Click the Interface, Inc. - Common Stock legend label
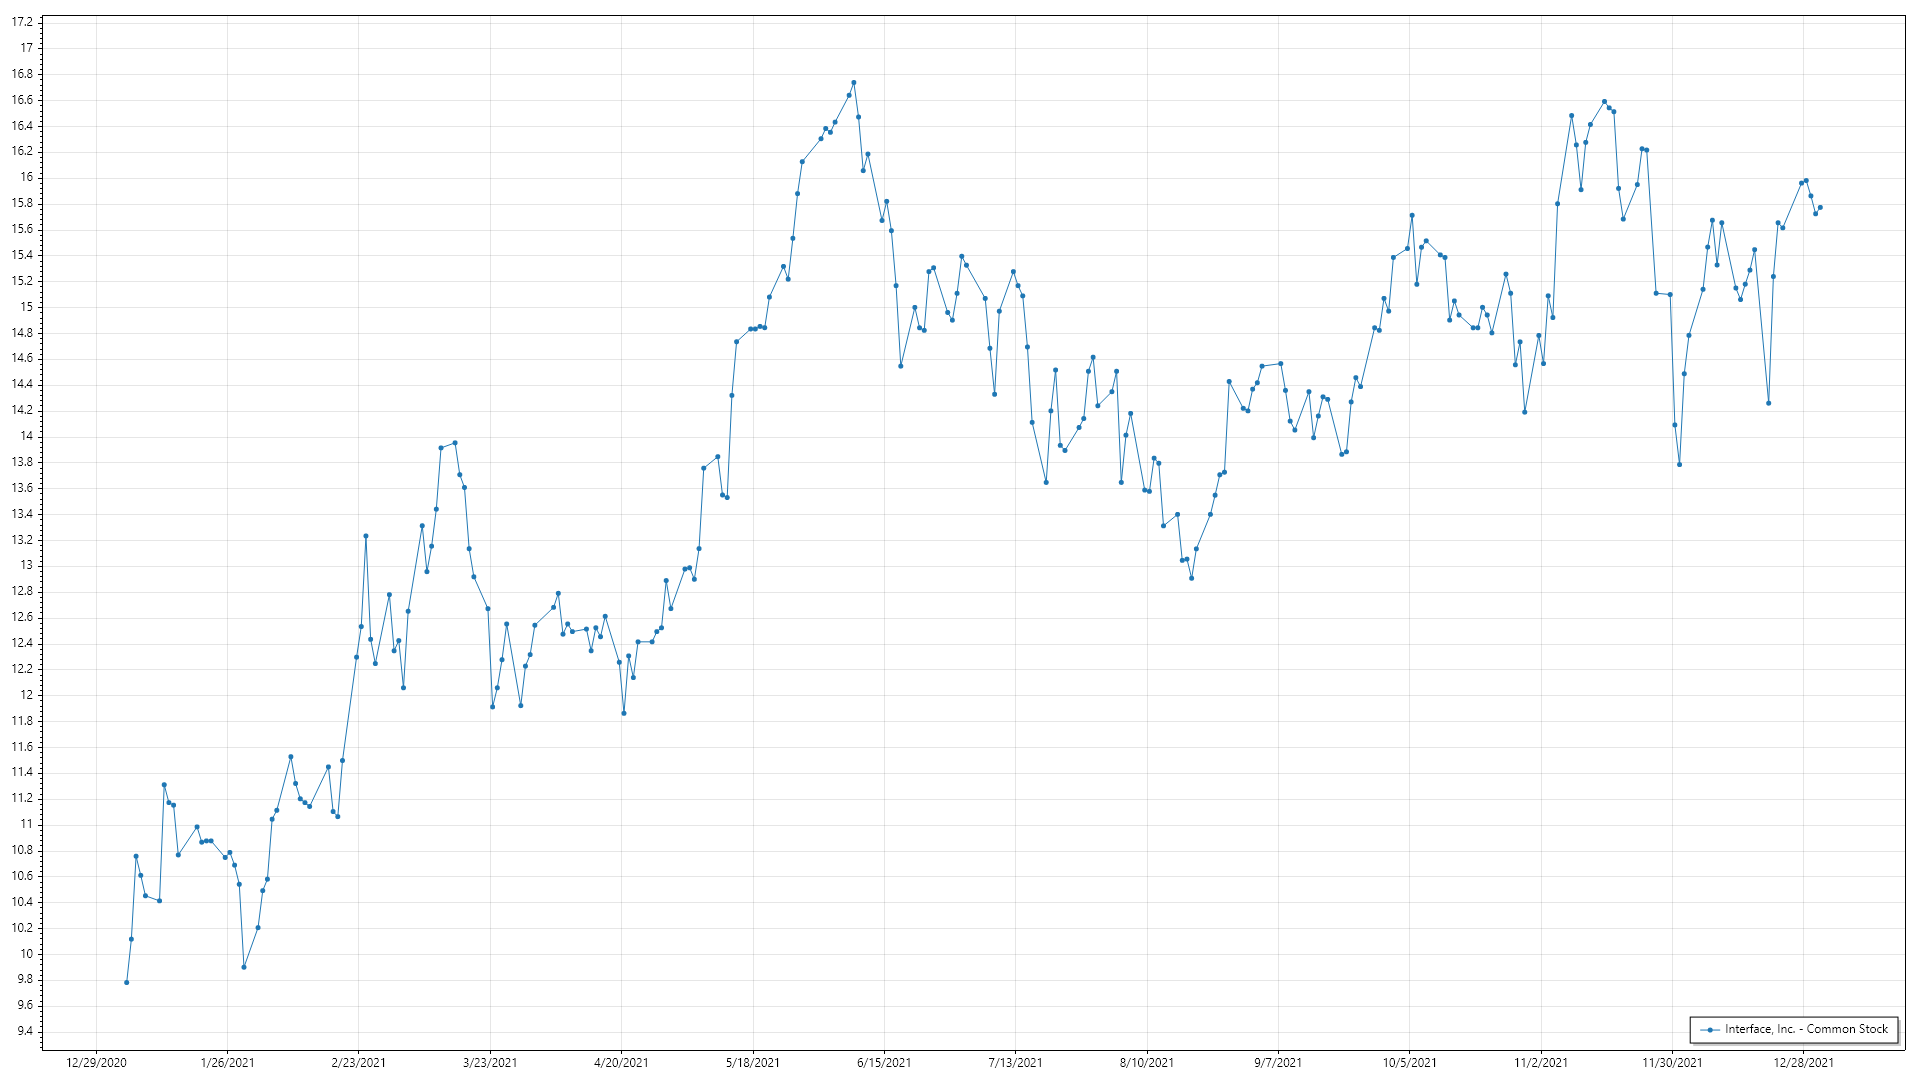1920x1080 pixels. coord(1806,1029)
